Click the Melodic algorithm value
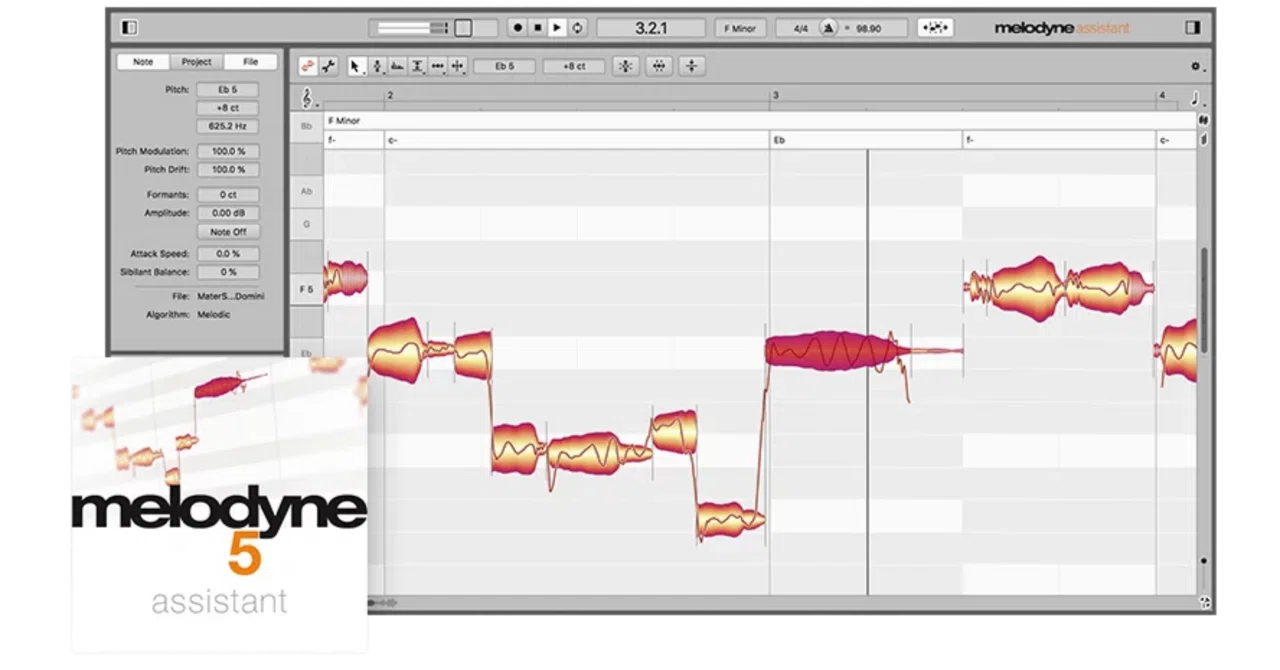The height and width of the screenshot is (670, 1280). point(213,315)
